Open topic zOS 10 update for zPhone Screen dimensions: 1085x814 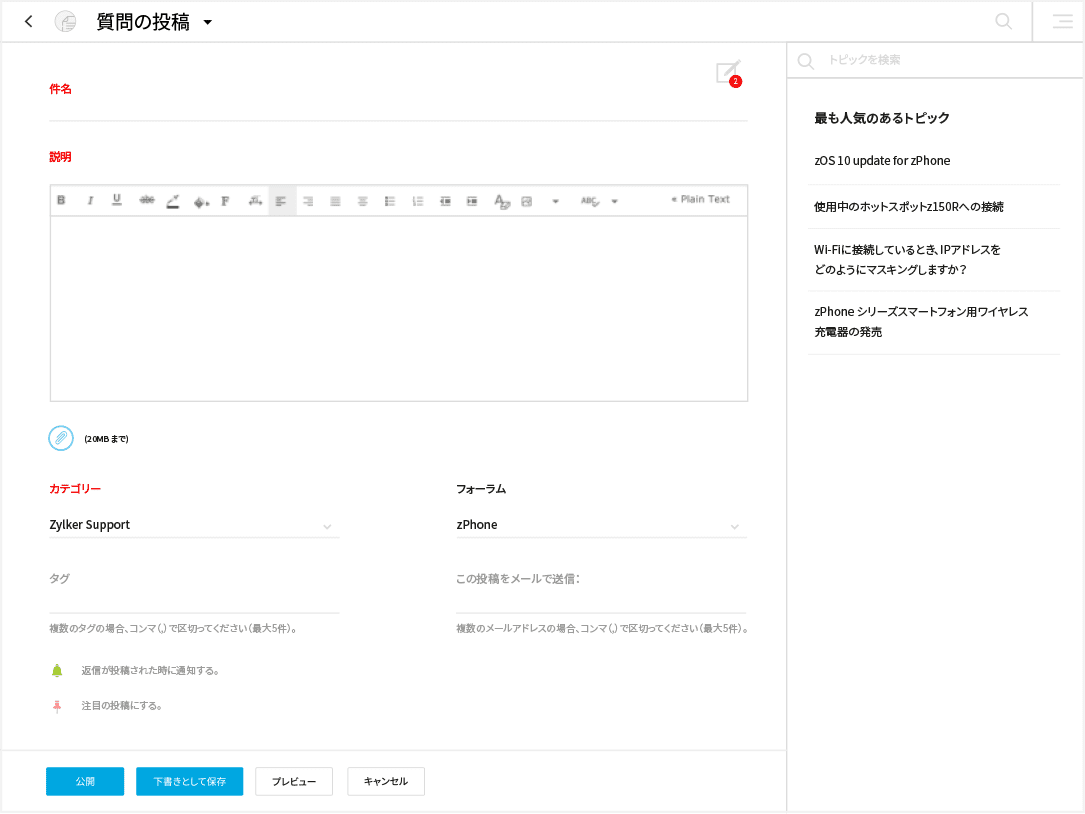(882, 161)
